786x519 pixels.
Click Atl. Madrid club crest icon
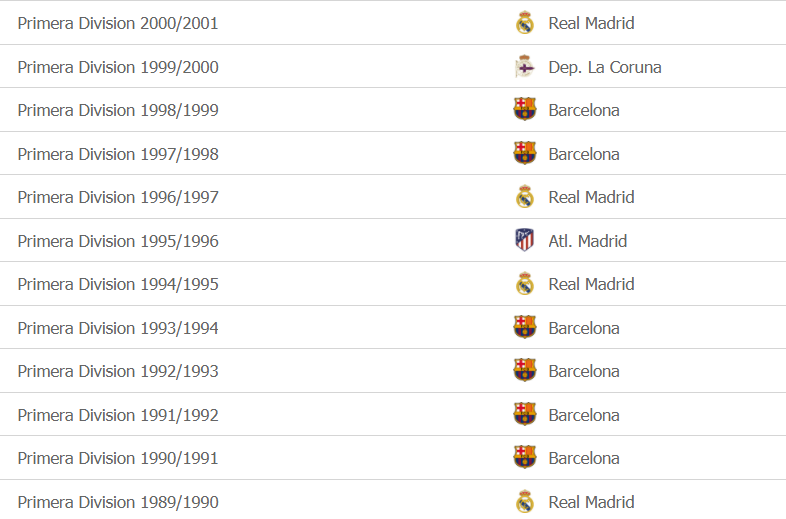pyautogui.click(x=525, y=241)
